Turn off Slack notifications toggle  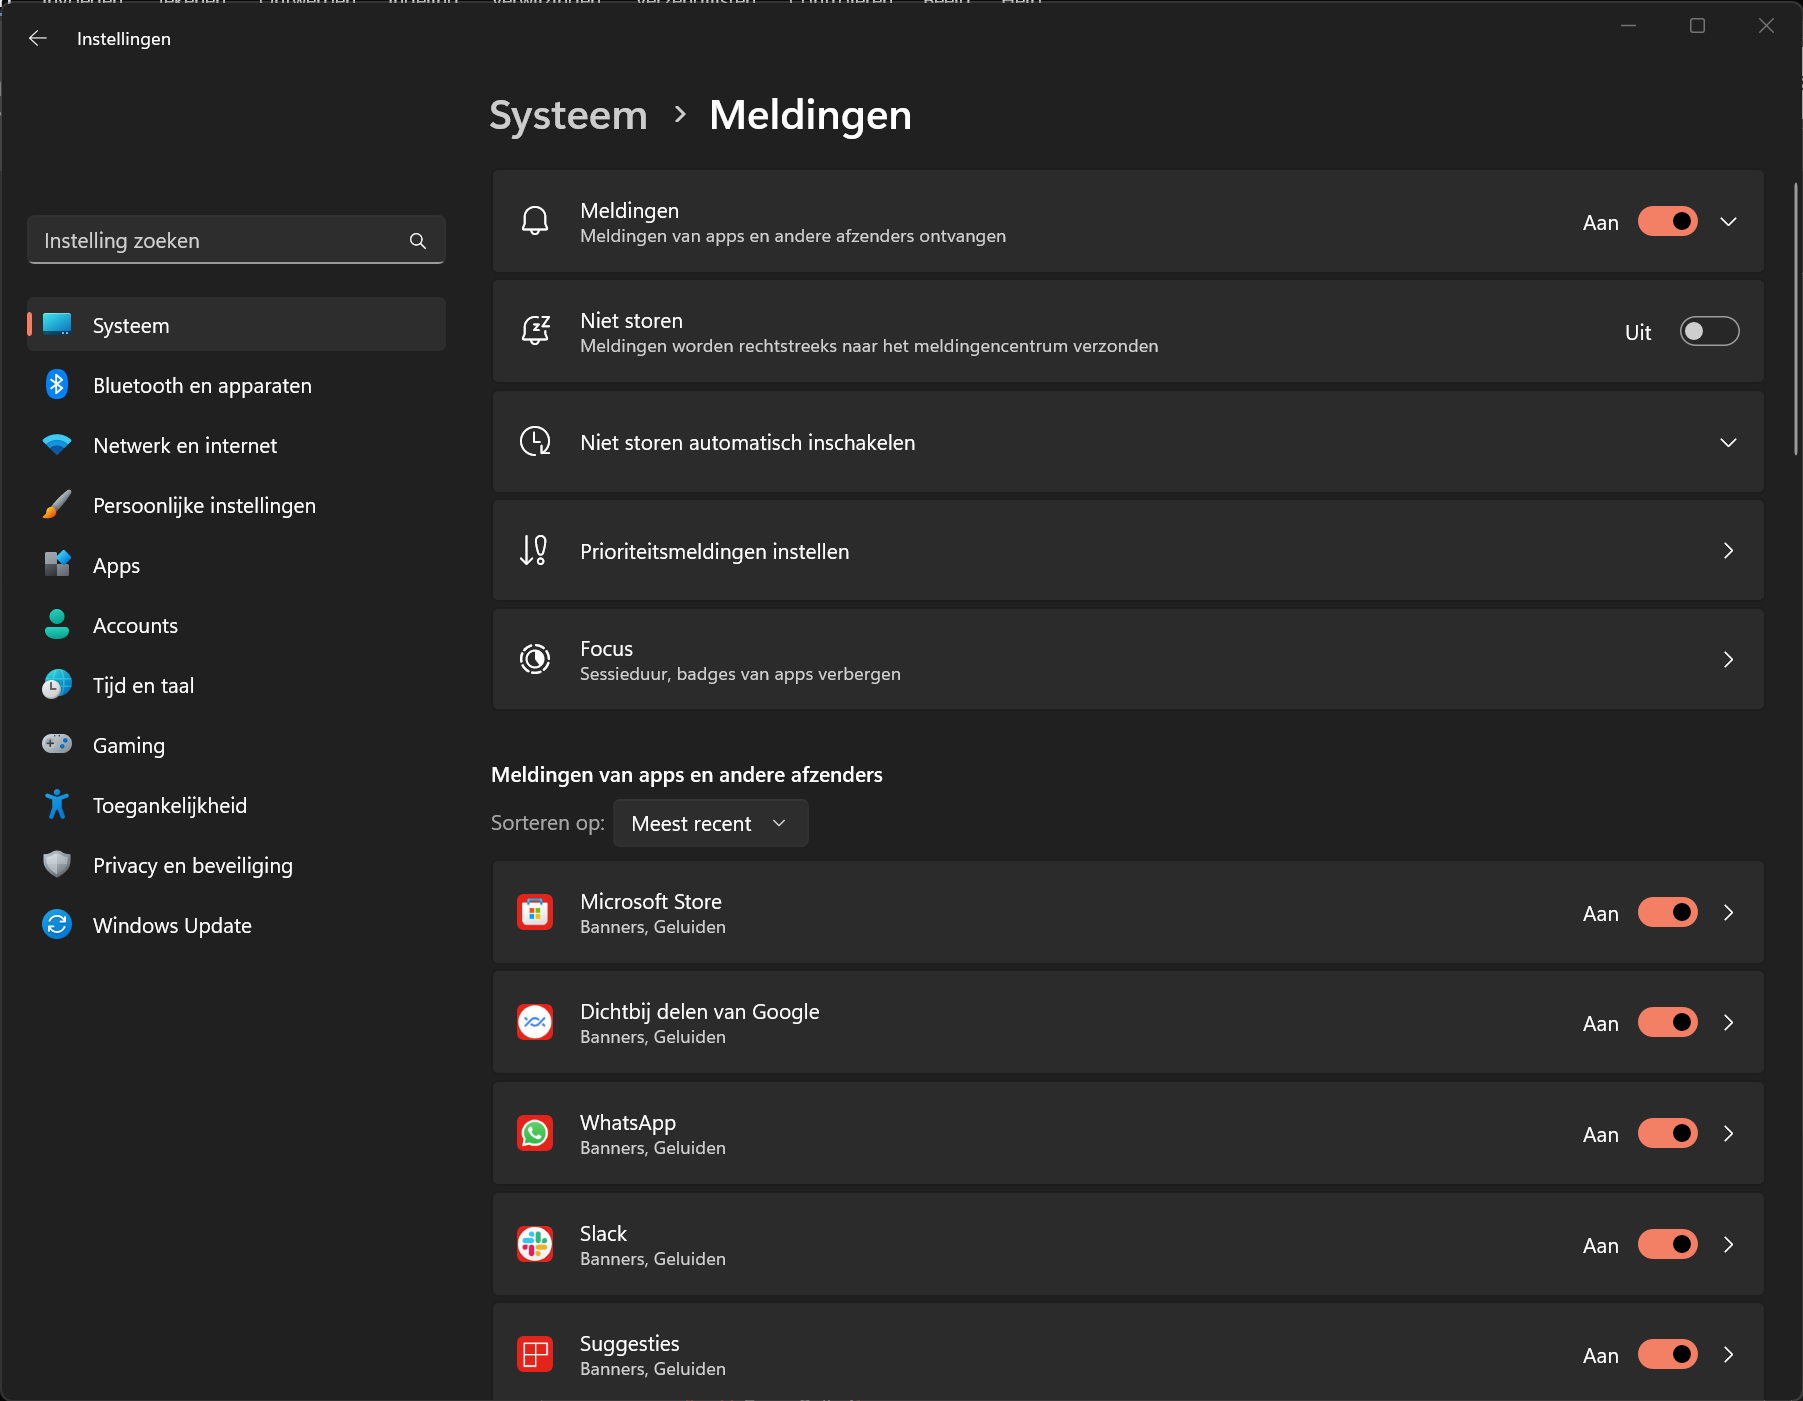click(1667, 1244)
